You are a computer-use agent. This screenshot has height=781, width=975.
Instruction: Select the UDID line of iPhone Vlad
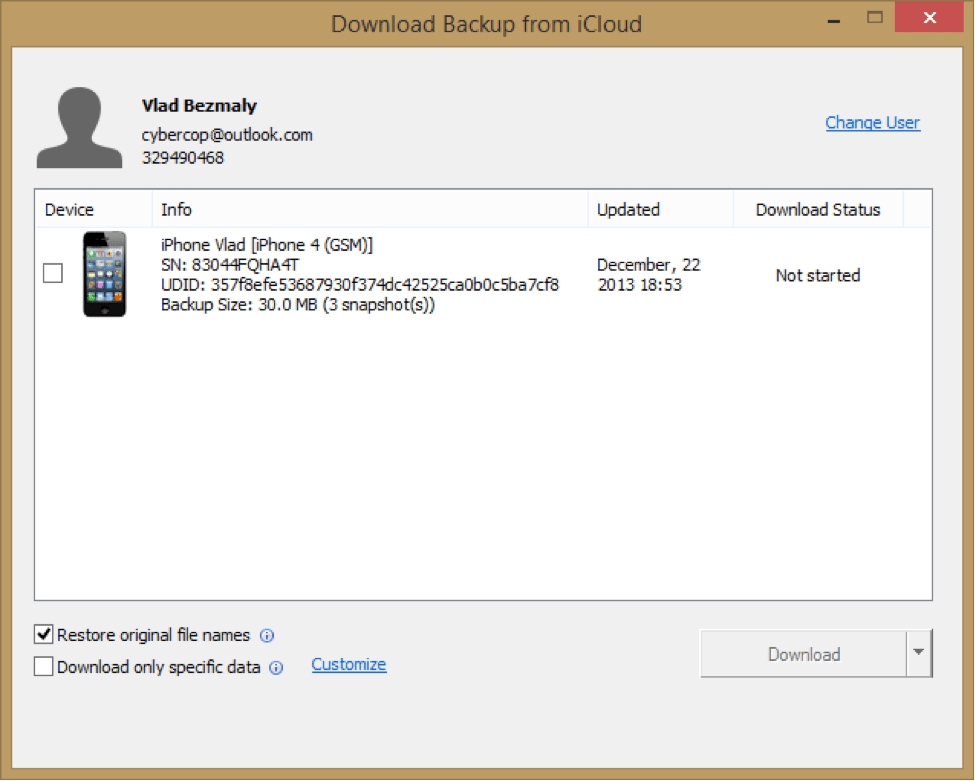point(360,285)
